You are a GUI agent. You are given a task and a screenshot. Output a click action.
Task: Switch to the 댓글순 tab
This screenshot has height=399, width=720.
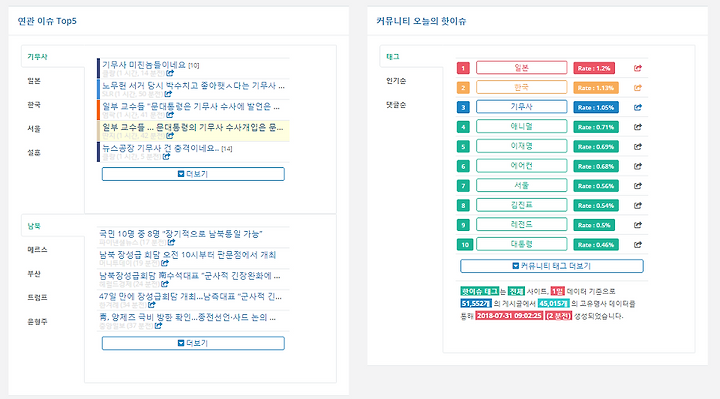396,105
